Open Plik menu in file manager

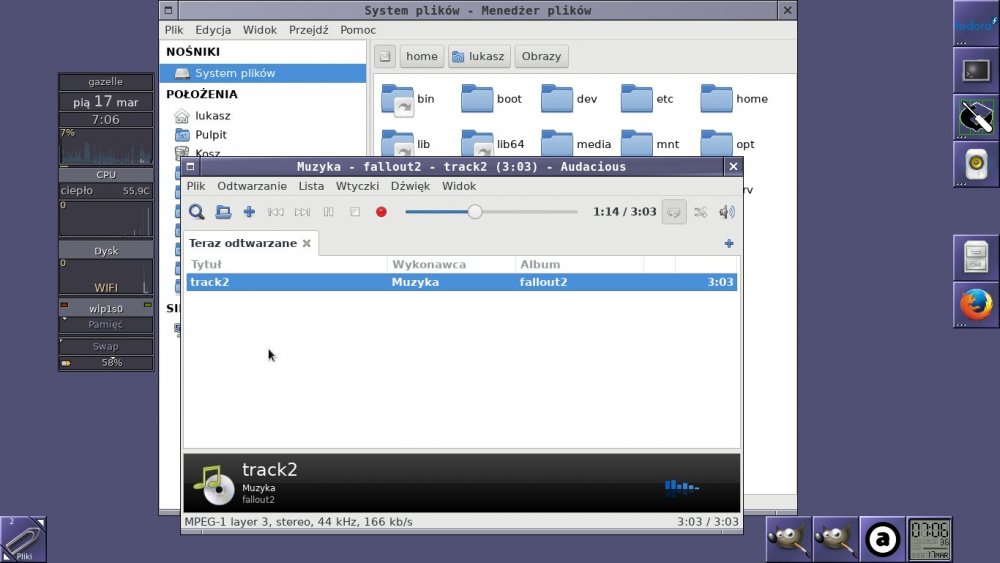pyautogui.click(x=173, y=30)
